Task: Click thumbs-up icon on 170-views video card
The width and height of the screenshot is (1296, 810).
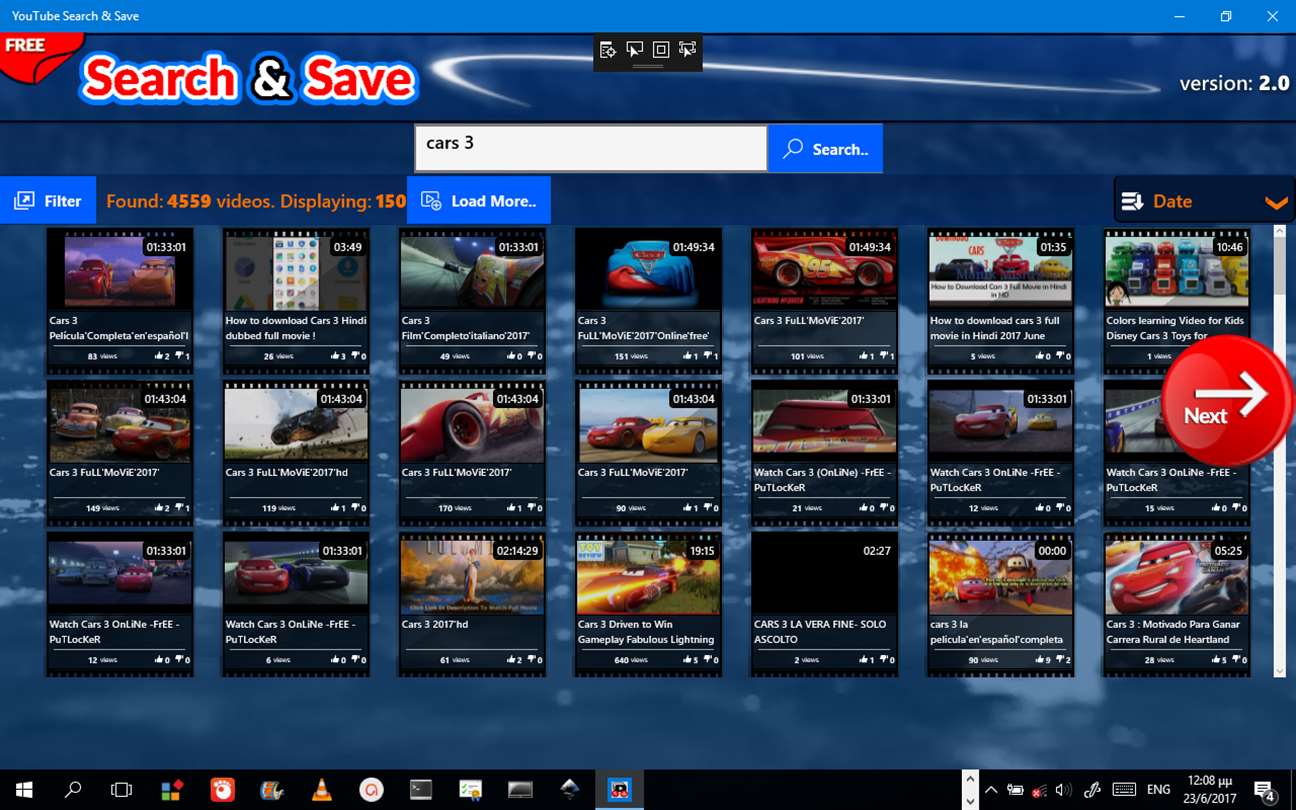Action: [x=512, y=508]
